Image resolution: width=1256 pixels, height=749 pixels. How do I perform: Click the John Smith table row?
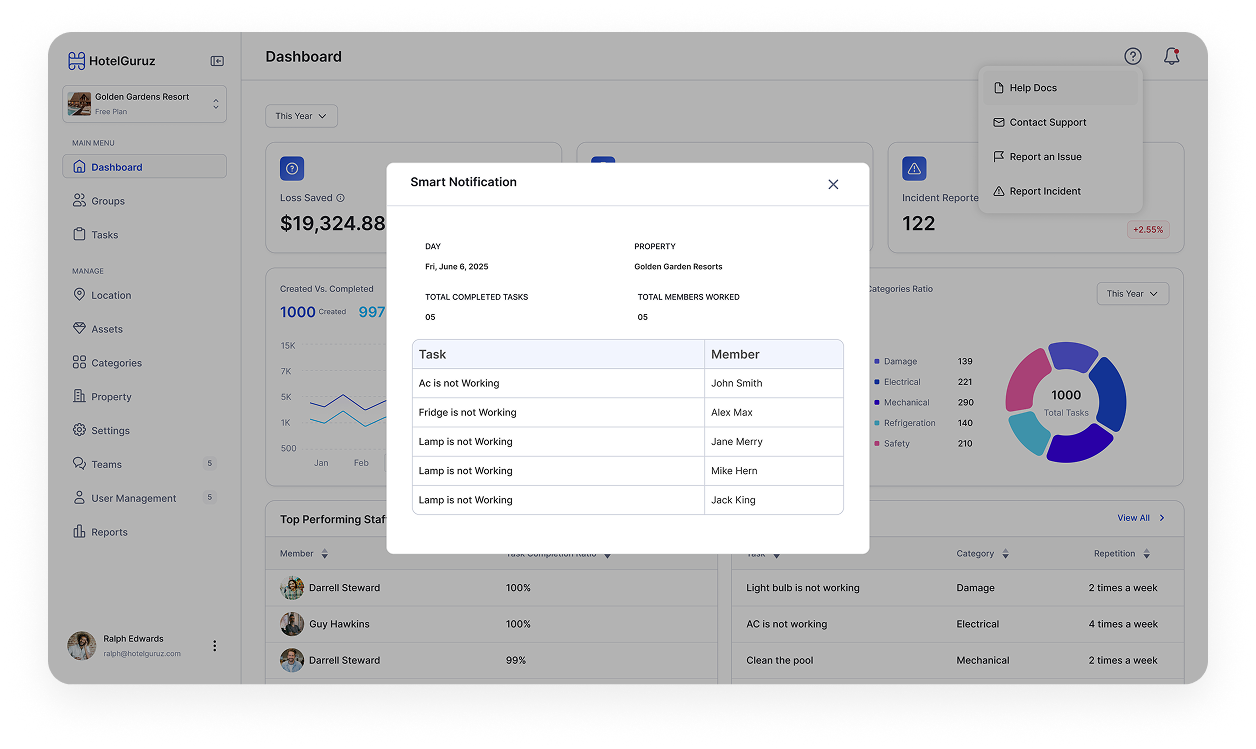[x=627, y=383]
